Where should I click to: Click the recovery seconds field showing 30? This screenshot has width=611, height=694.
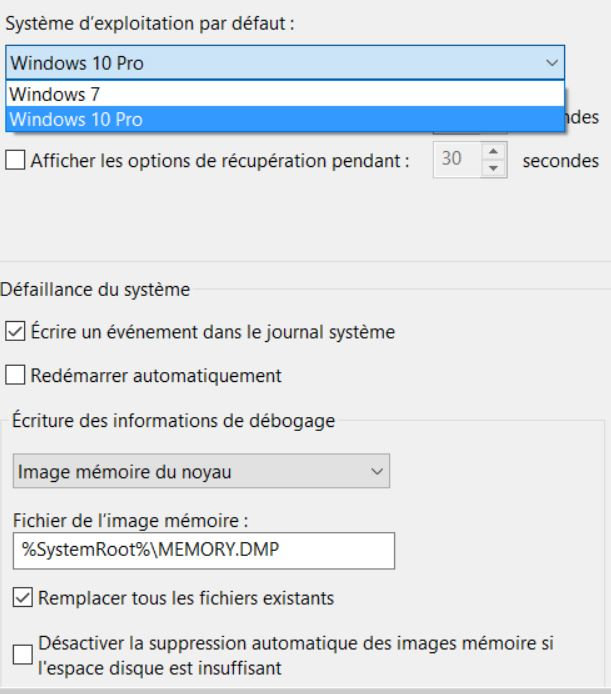point(452,160)
